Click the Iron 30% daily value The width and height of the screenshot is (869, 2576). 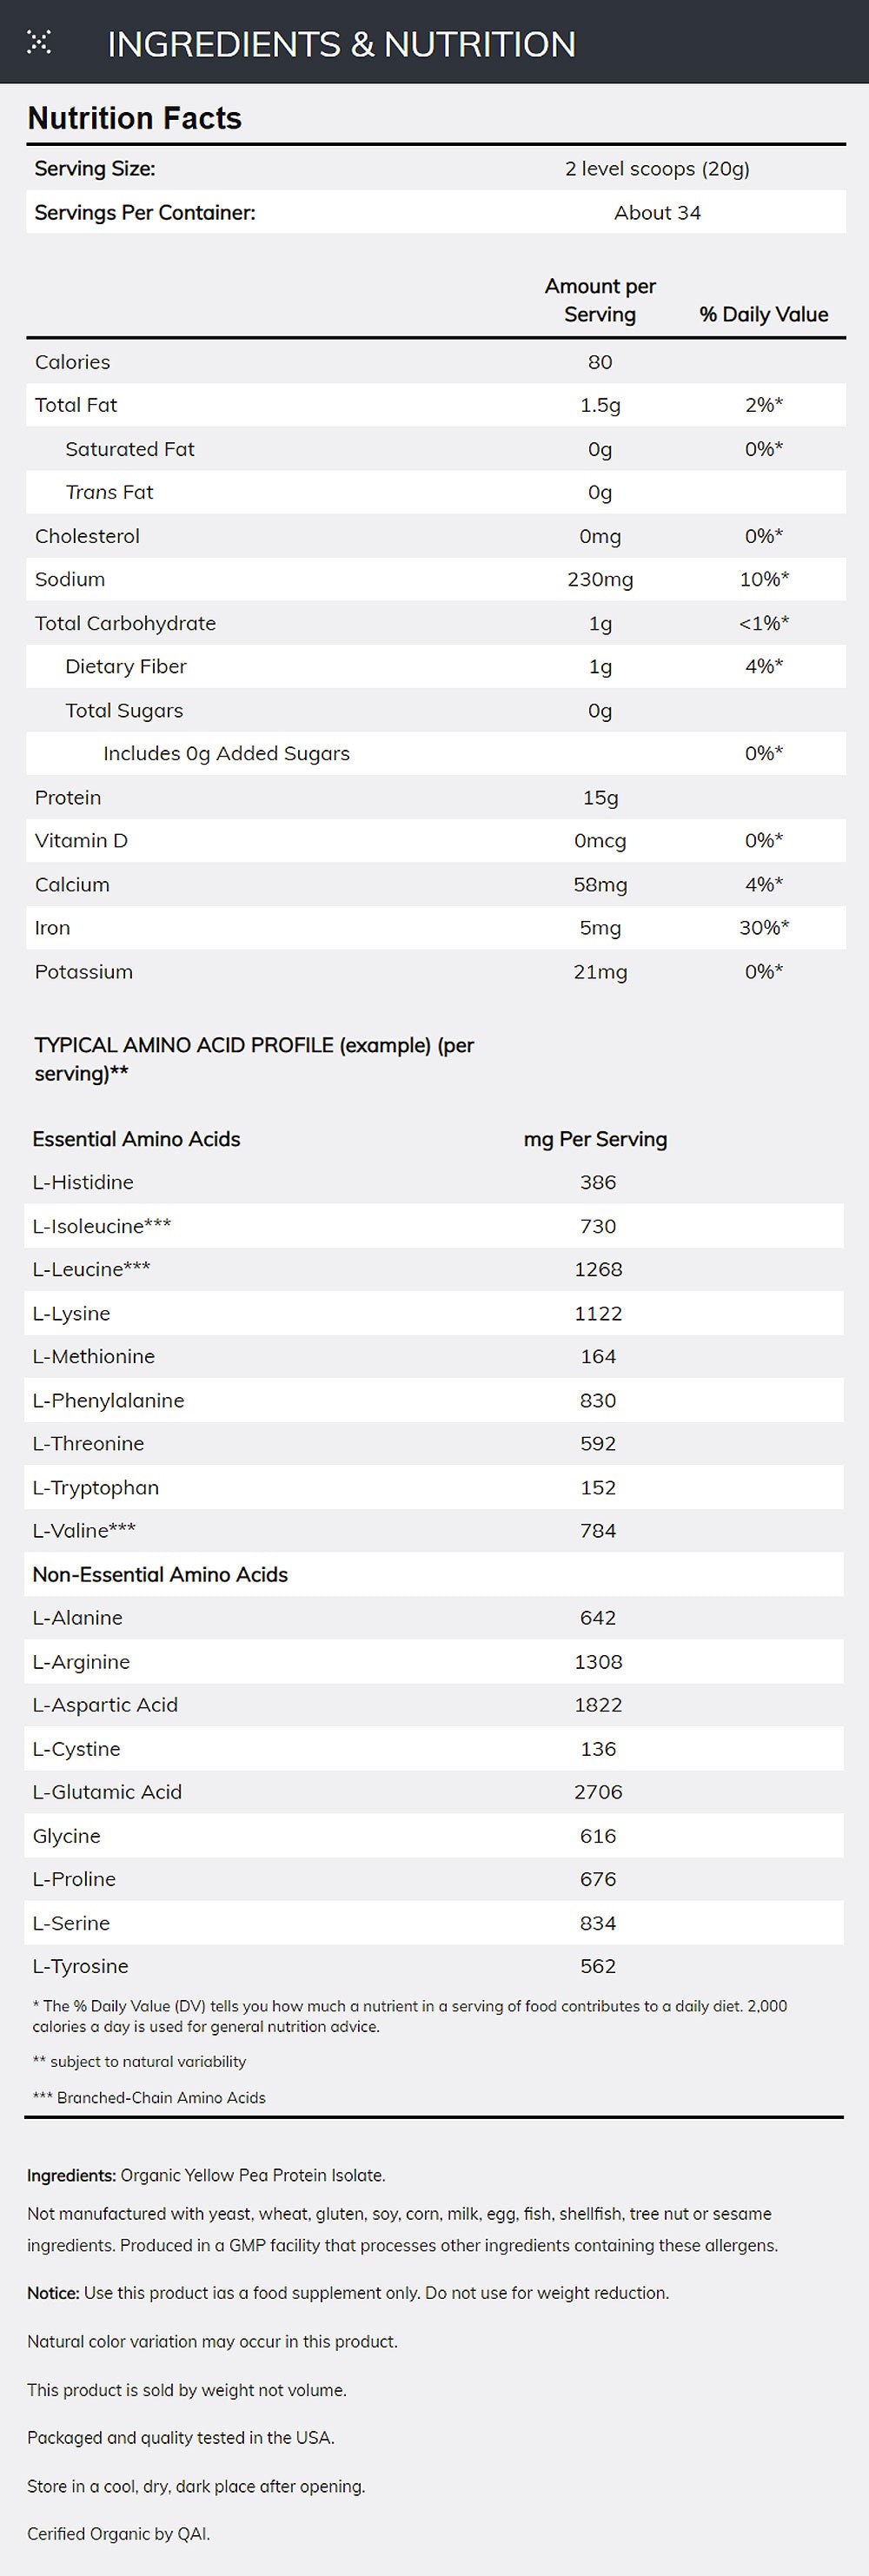763,928
